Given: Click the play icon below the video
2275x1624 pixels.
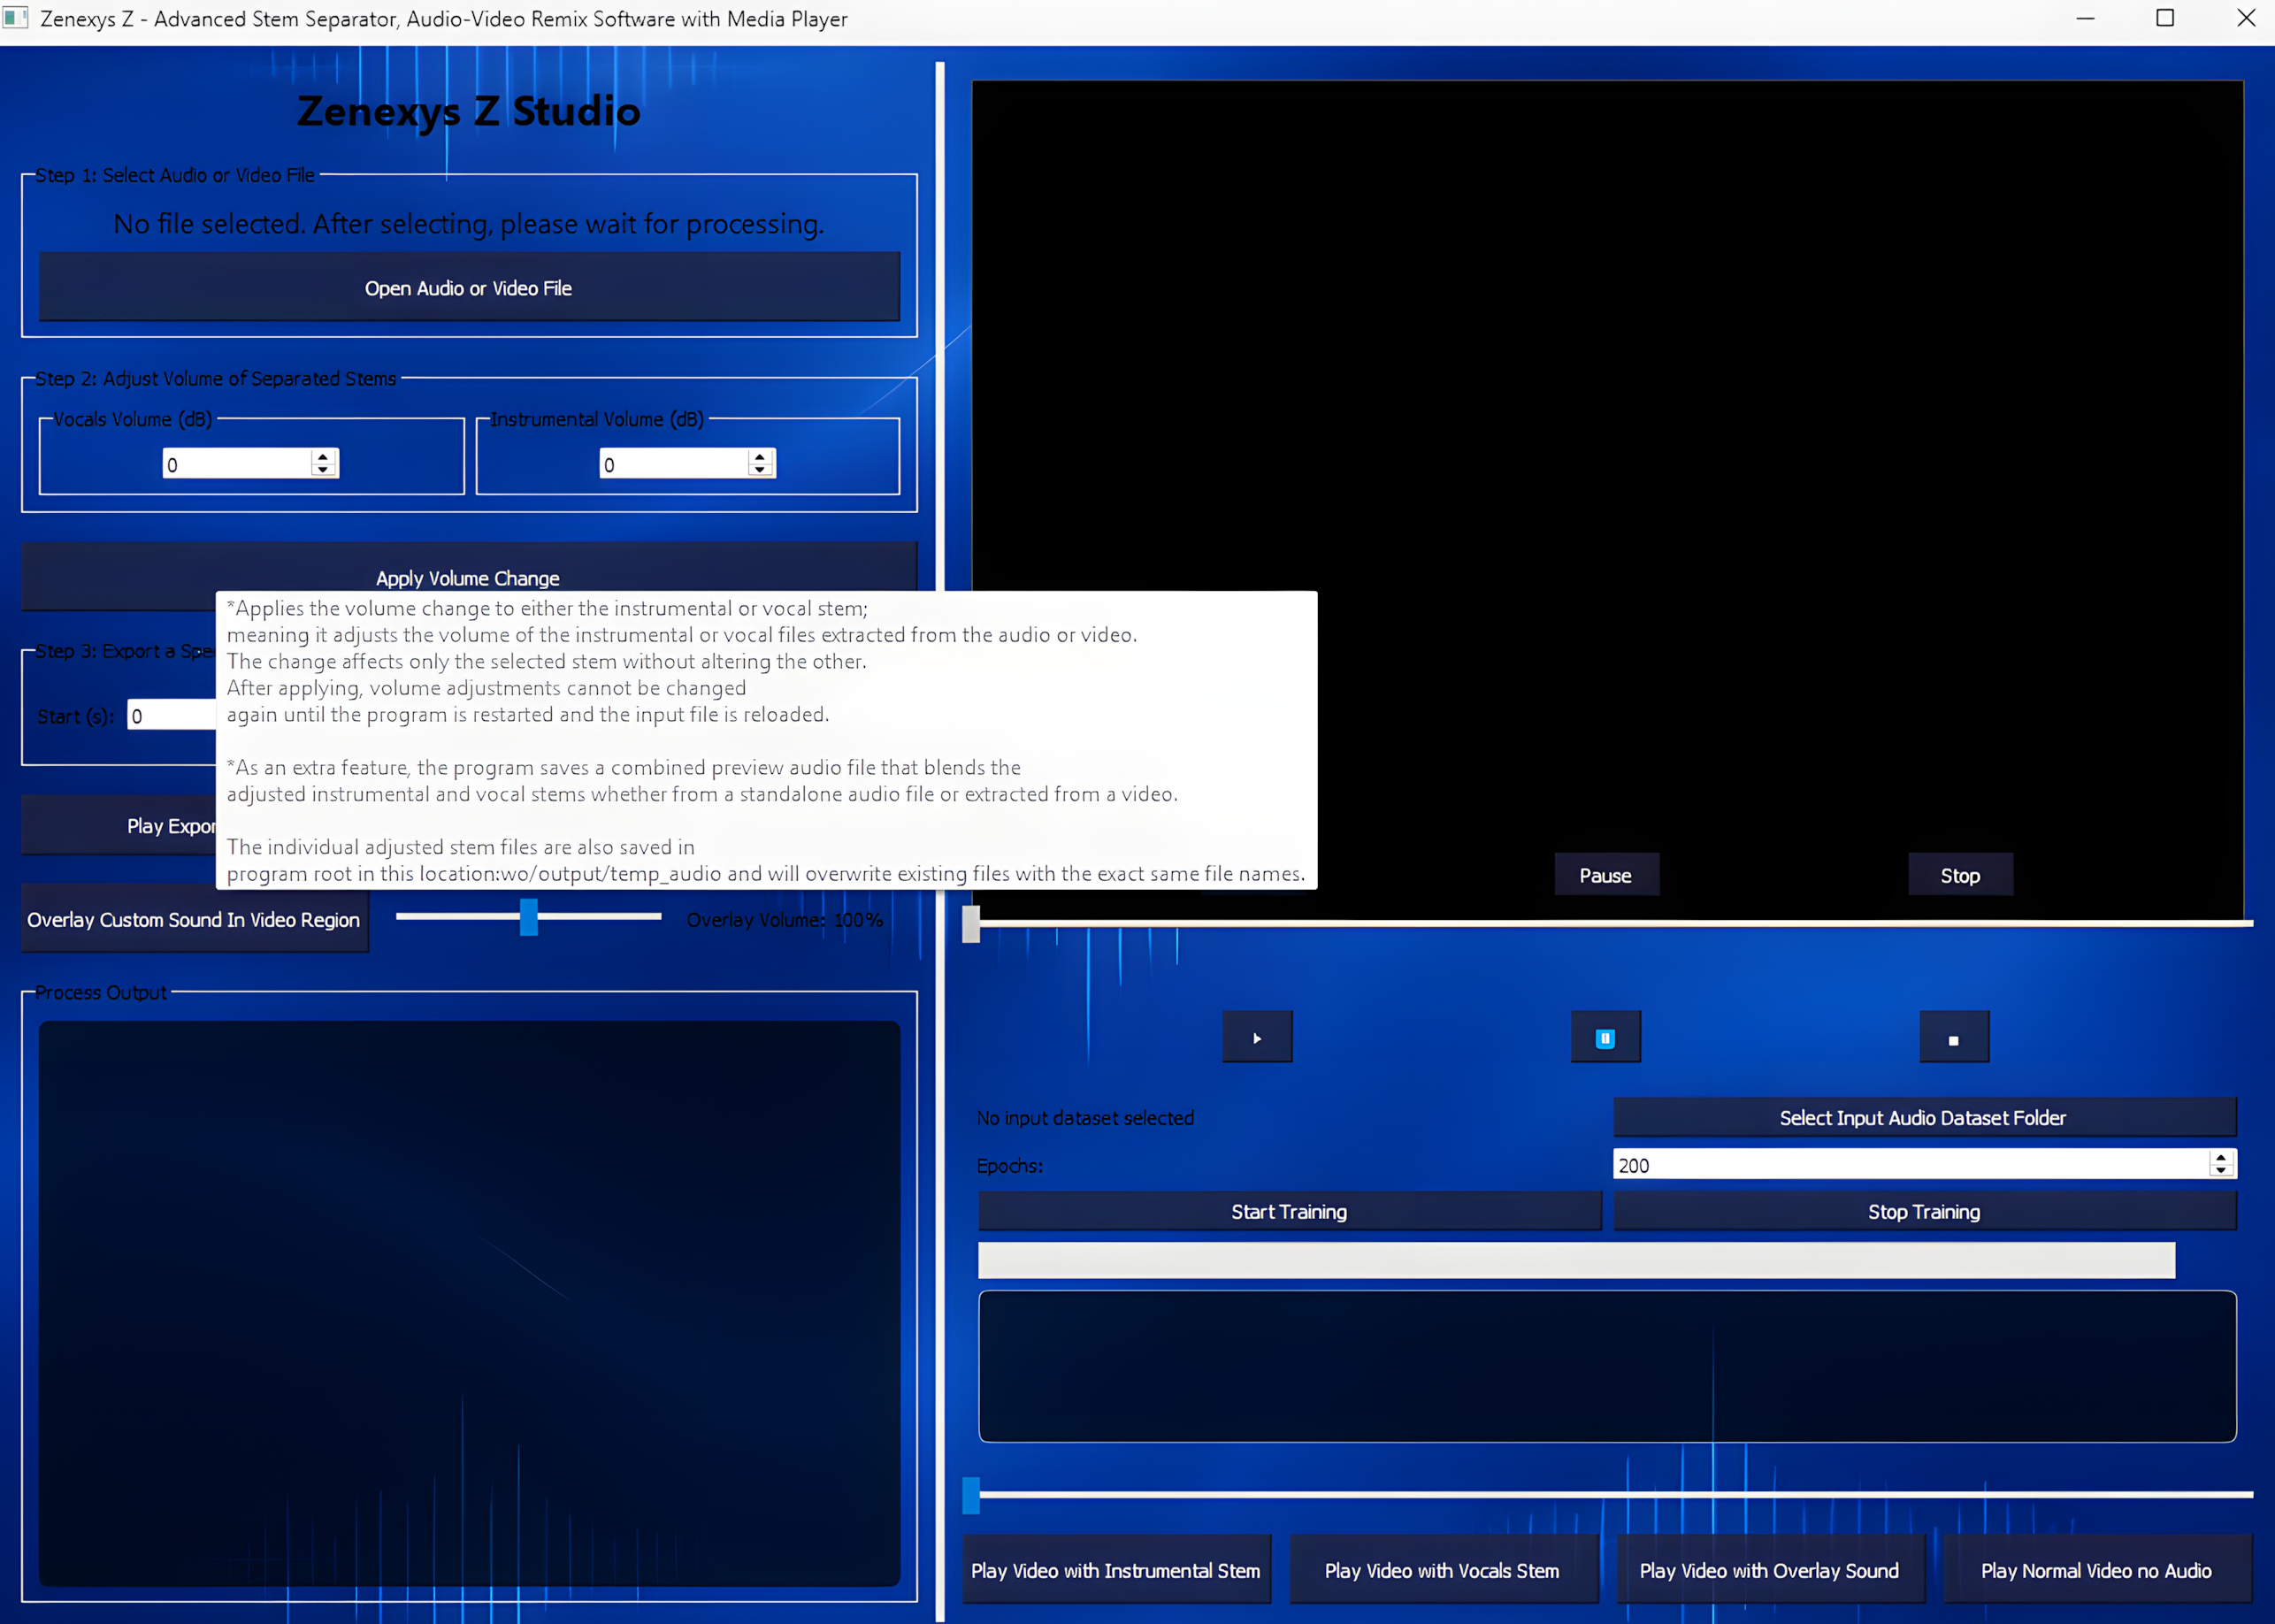Looking at the screenshot, I should click(x=1257, y=1037).
